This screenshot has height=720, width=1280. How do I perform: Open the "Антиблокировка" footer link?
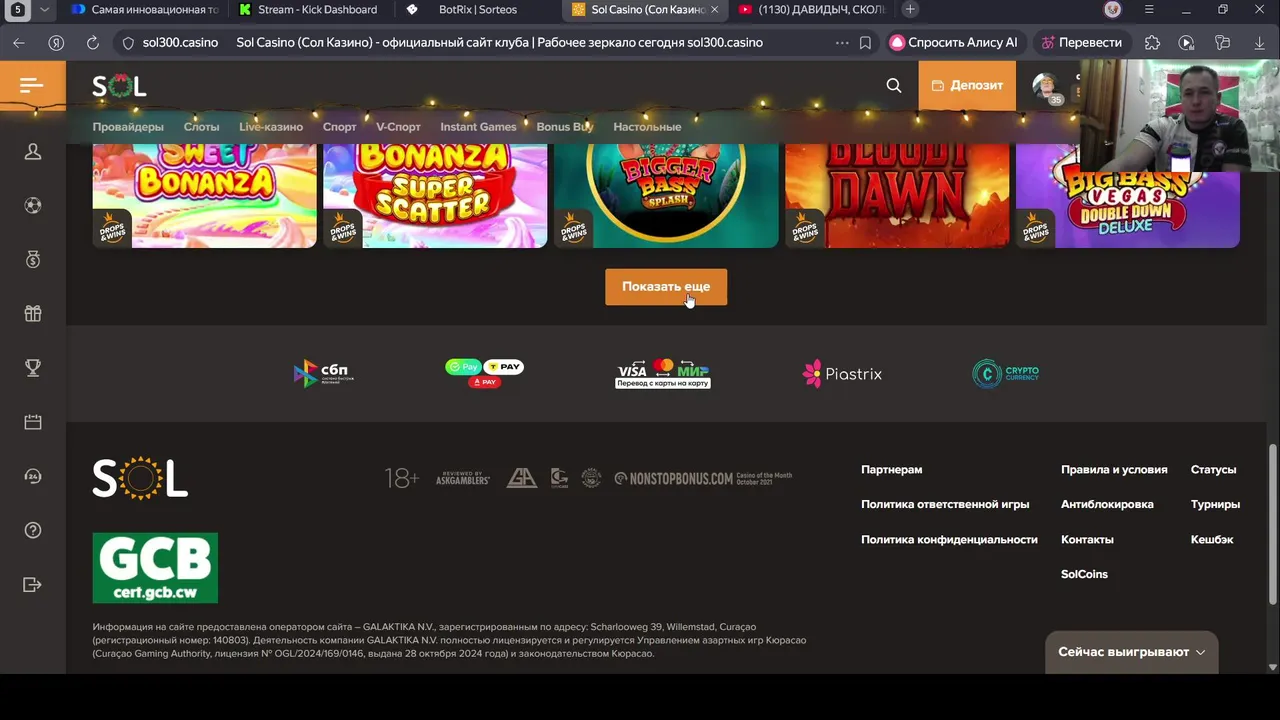pos(1107,504)
